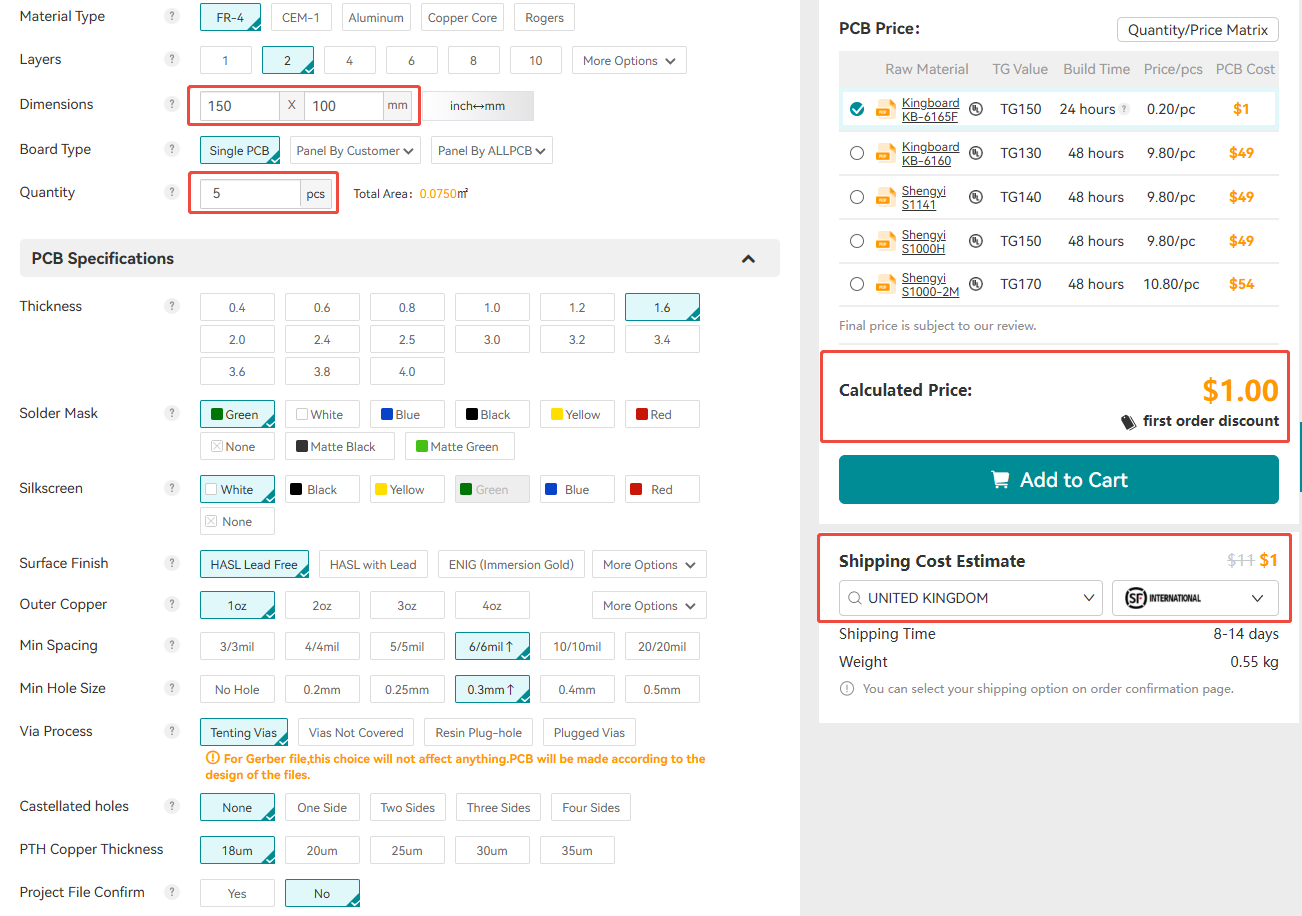Click the dimension width field 150
This screenshot has height=916, width=1302.
240,105
